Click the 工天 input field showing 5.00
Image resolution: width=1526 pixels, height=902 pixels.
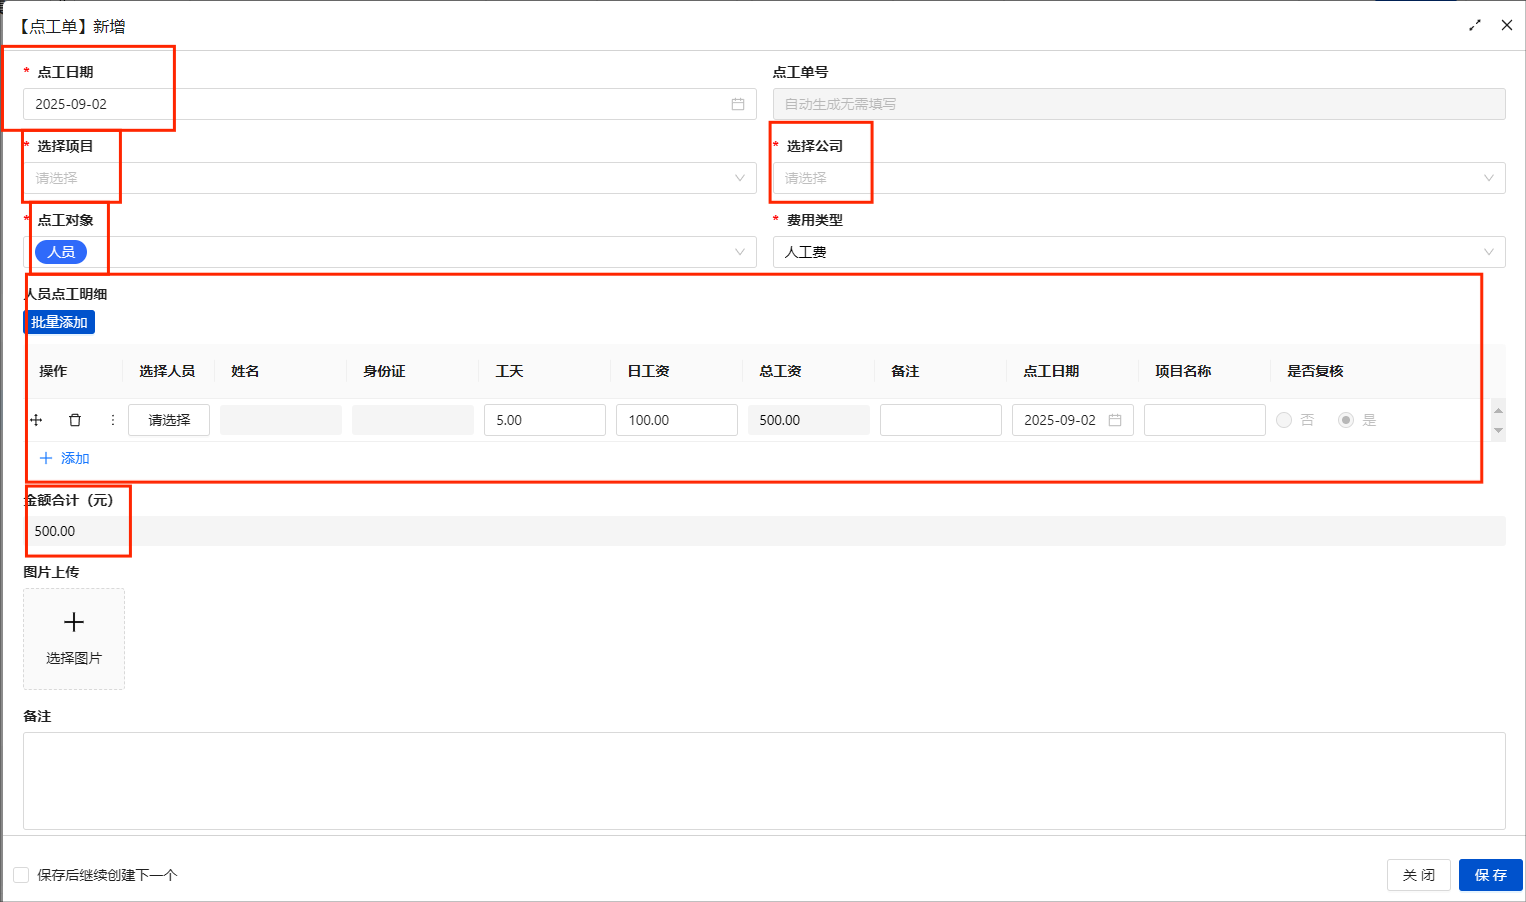545,420
